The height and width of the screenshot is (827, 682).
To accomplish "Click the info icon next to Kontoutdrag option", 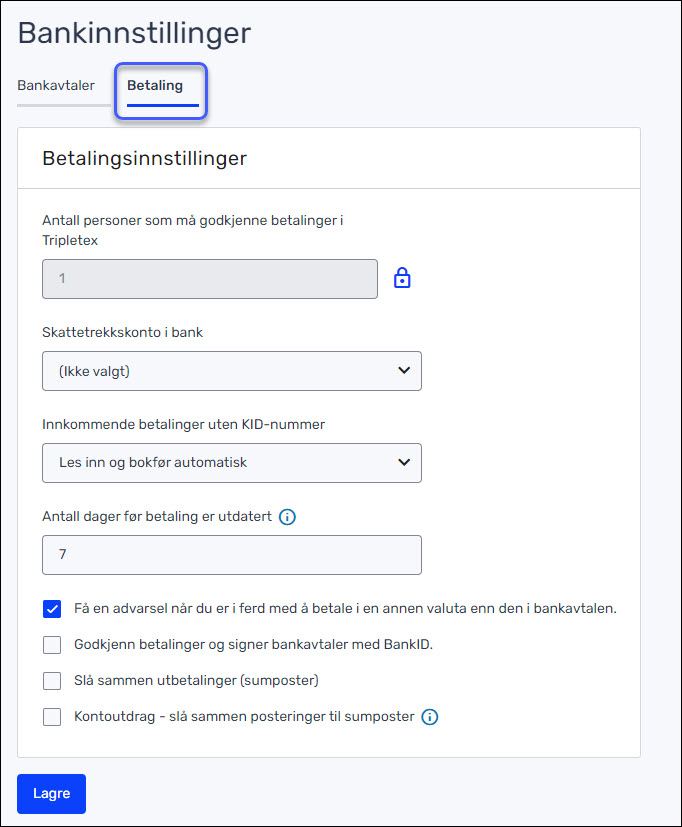I will (x=429, y=716).
